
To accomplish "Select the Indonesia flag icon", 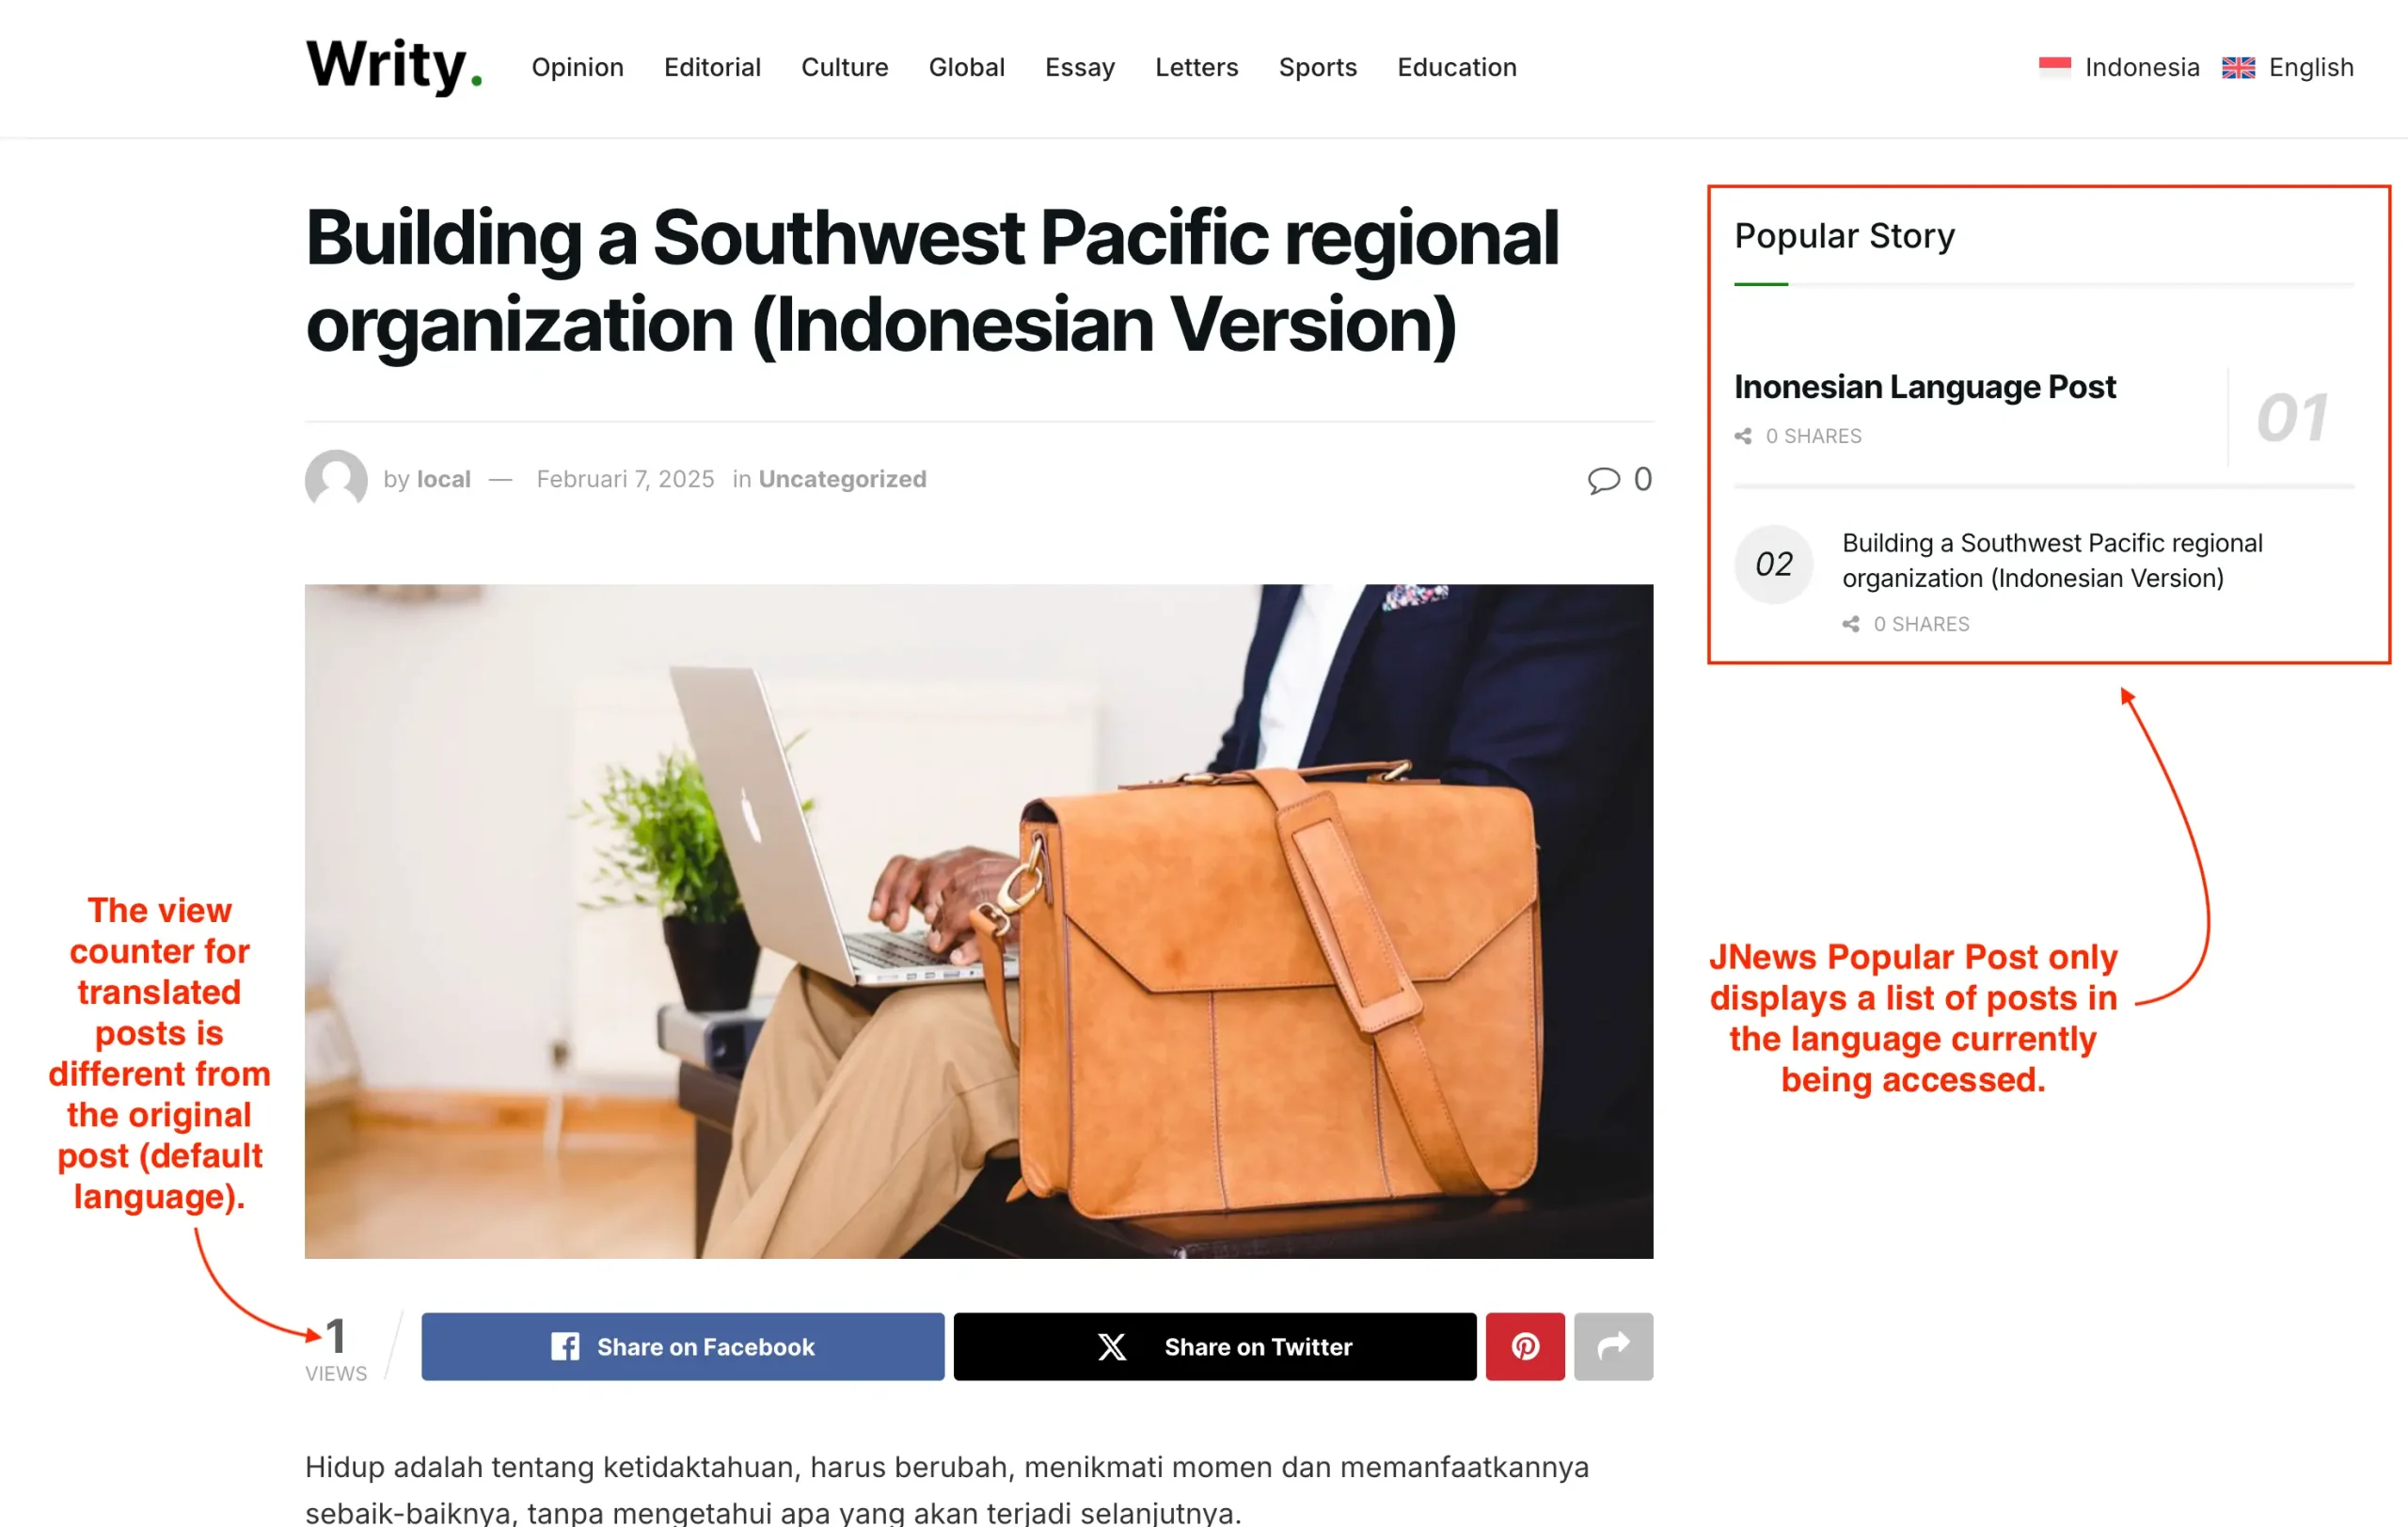I will (2055, 68).
